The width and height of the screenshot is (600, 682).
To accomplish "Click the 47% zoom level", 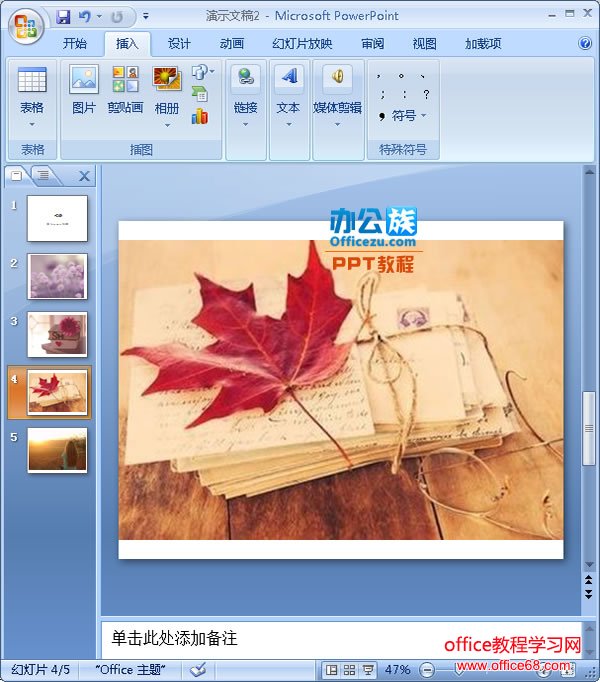I will point(398,670).
